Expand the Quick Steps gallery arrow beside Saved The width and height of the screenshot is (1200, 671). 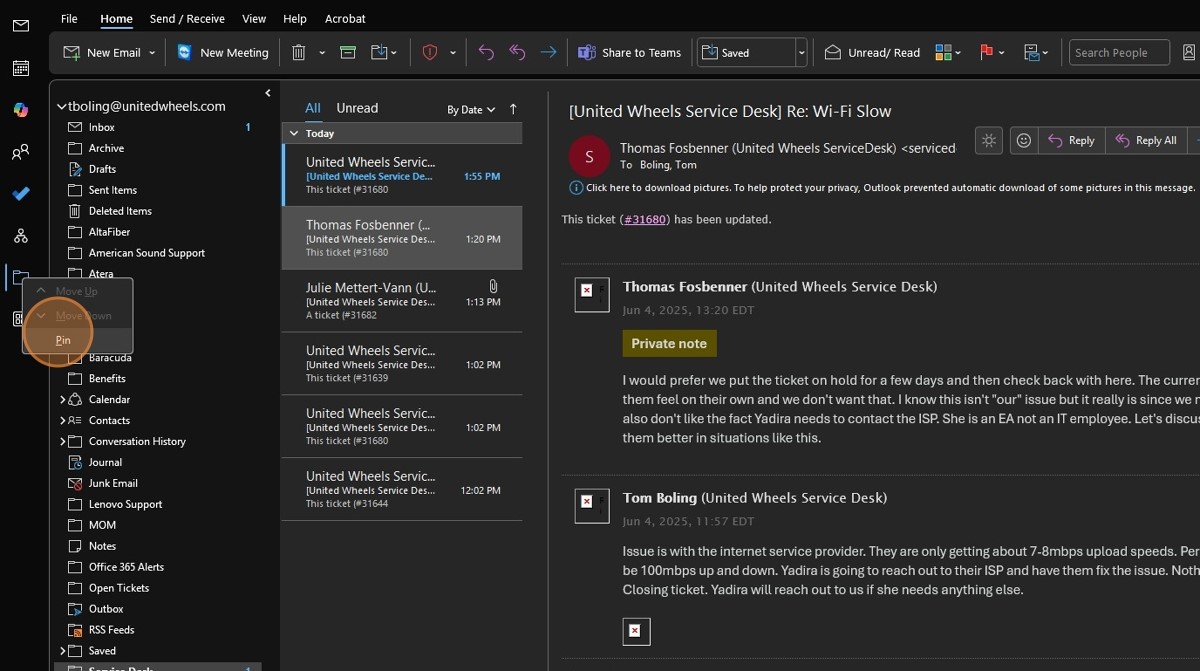pos(801,53)
